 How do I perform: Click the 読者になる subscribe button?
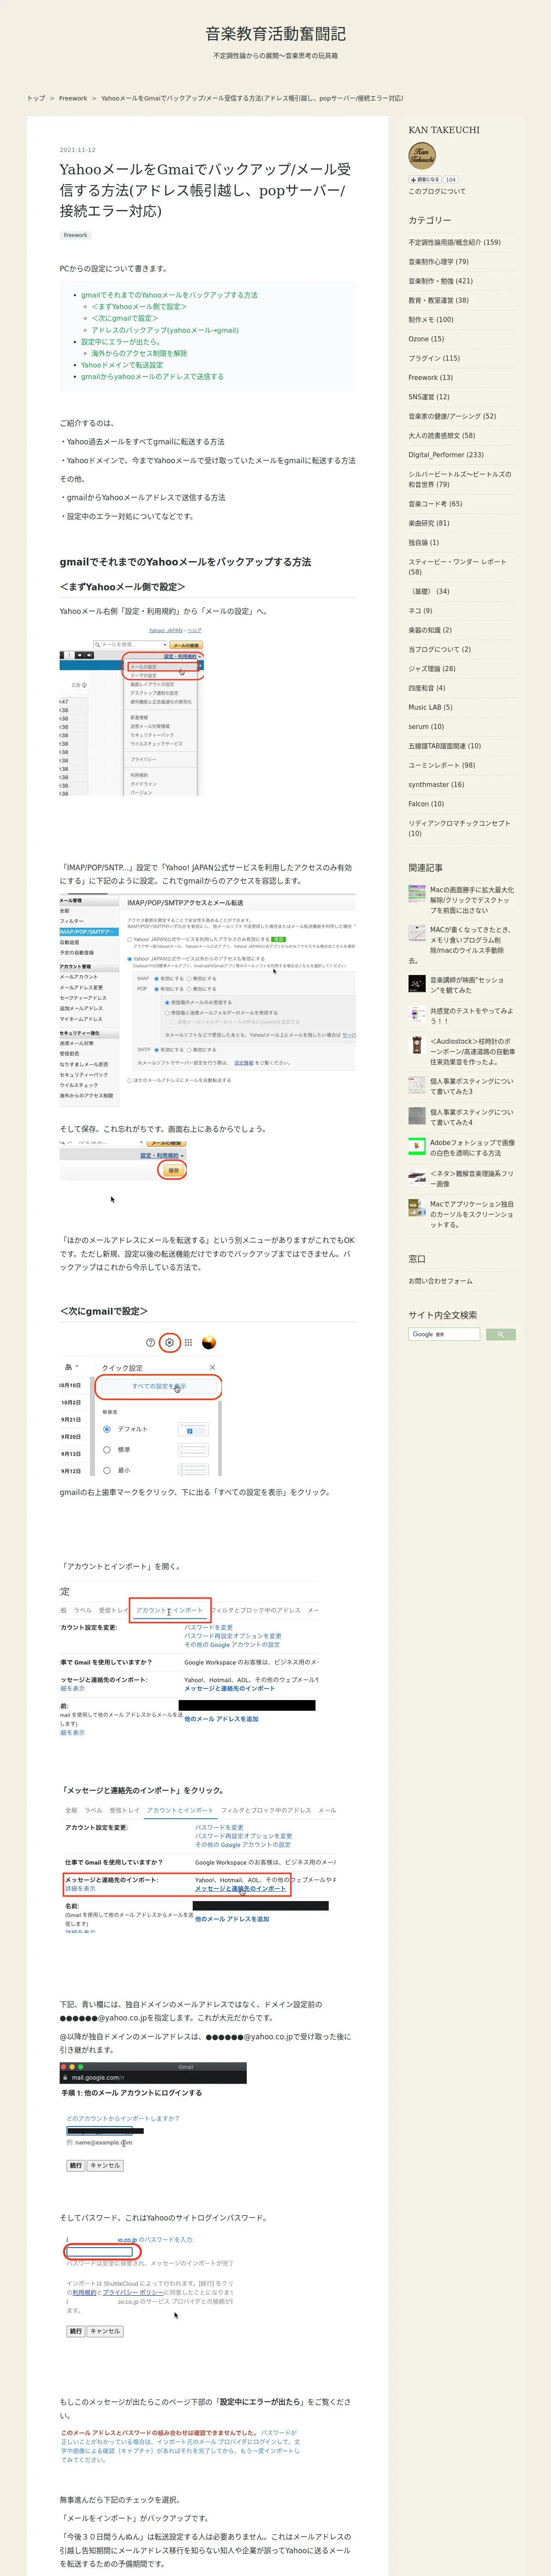tap(424, 180)
